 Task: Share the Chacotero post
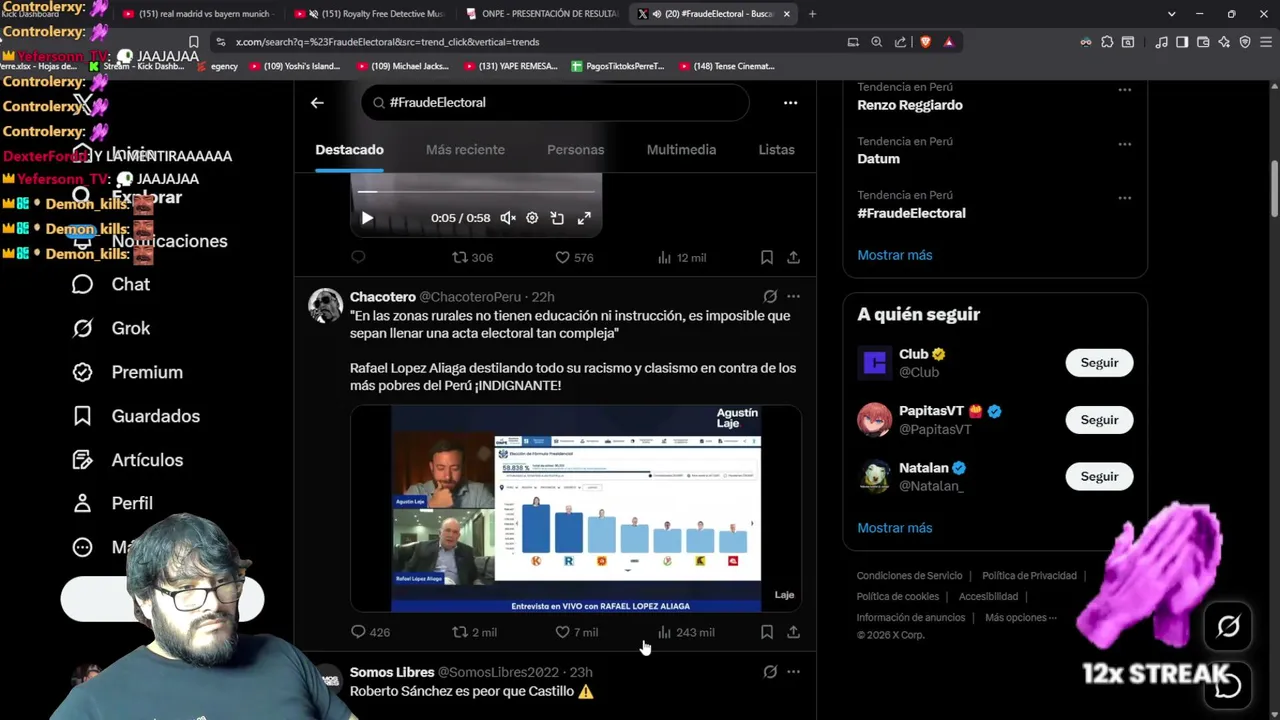pos(793,632)
